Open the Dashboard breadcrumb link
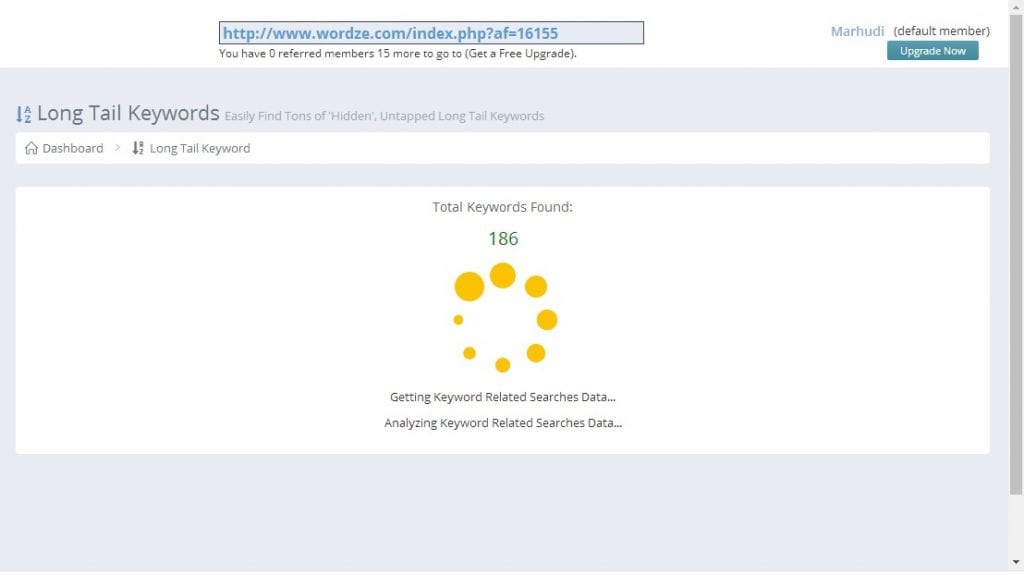Image resolution: width=1024 pixels, height=575 pixels. [x=72, y=148]
